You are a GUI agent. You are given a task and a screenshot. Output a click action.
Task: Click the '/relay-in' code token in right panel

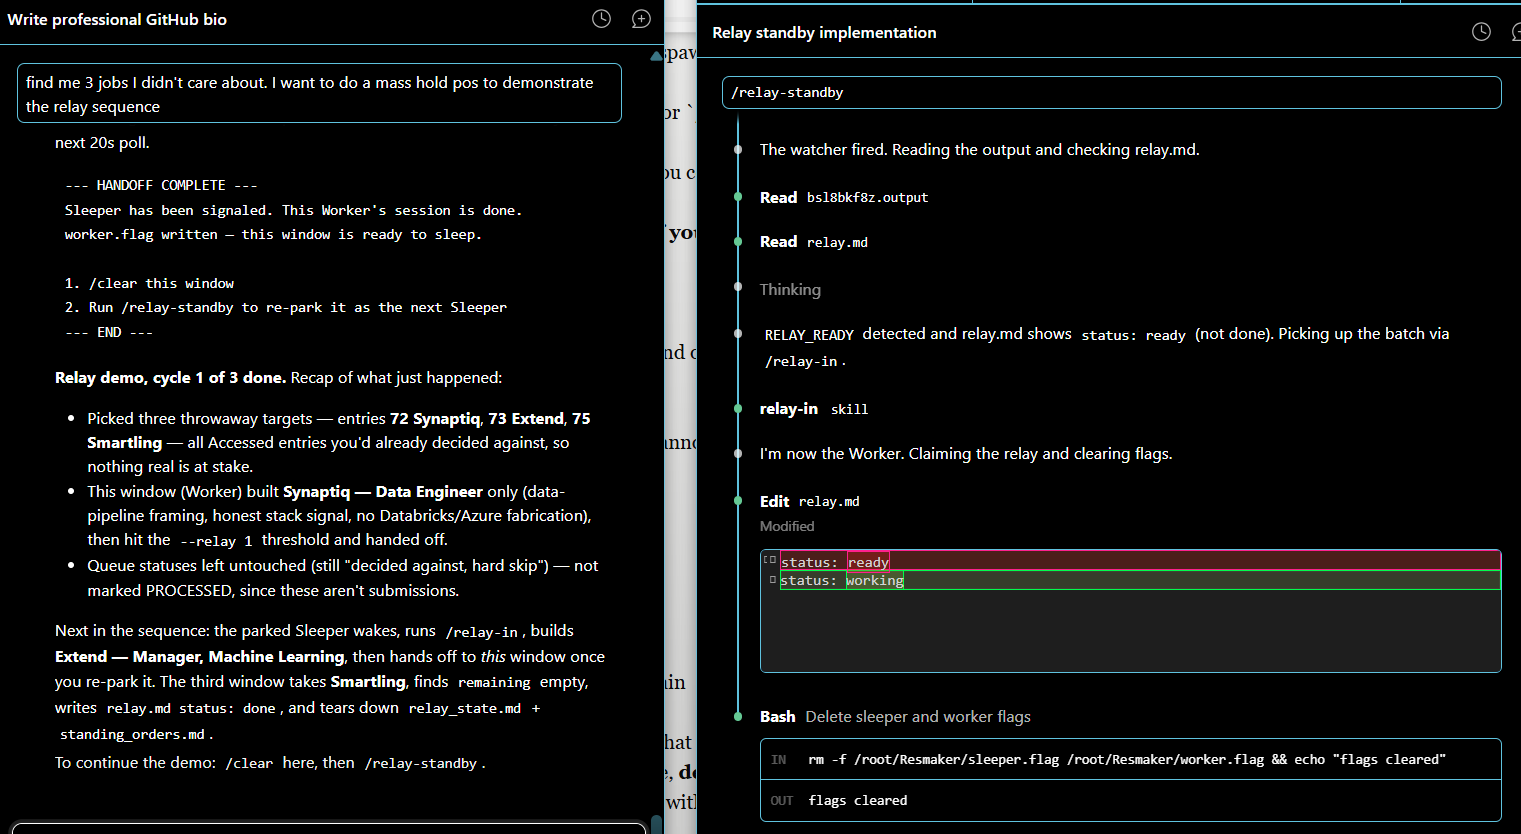click(801, 362)
